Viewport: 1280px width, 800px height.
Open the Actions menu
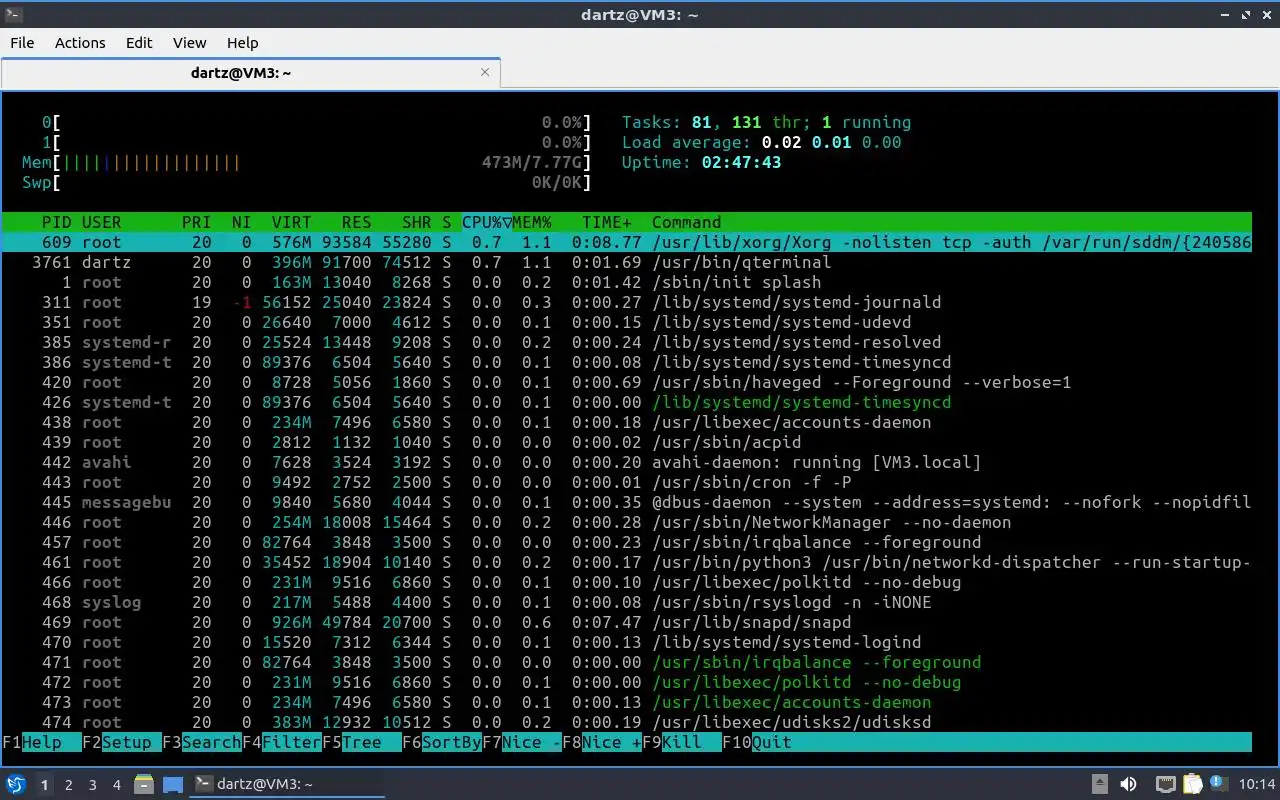(x=80, y=43)
